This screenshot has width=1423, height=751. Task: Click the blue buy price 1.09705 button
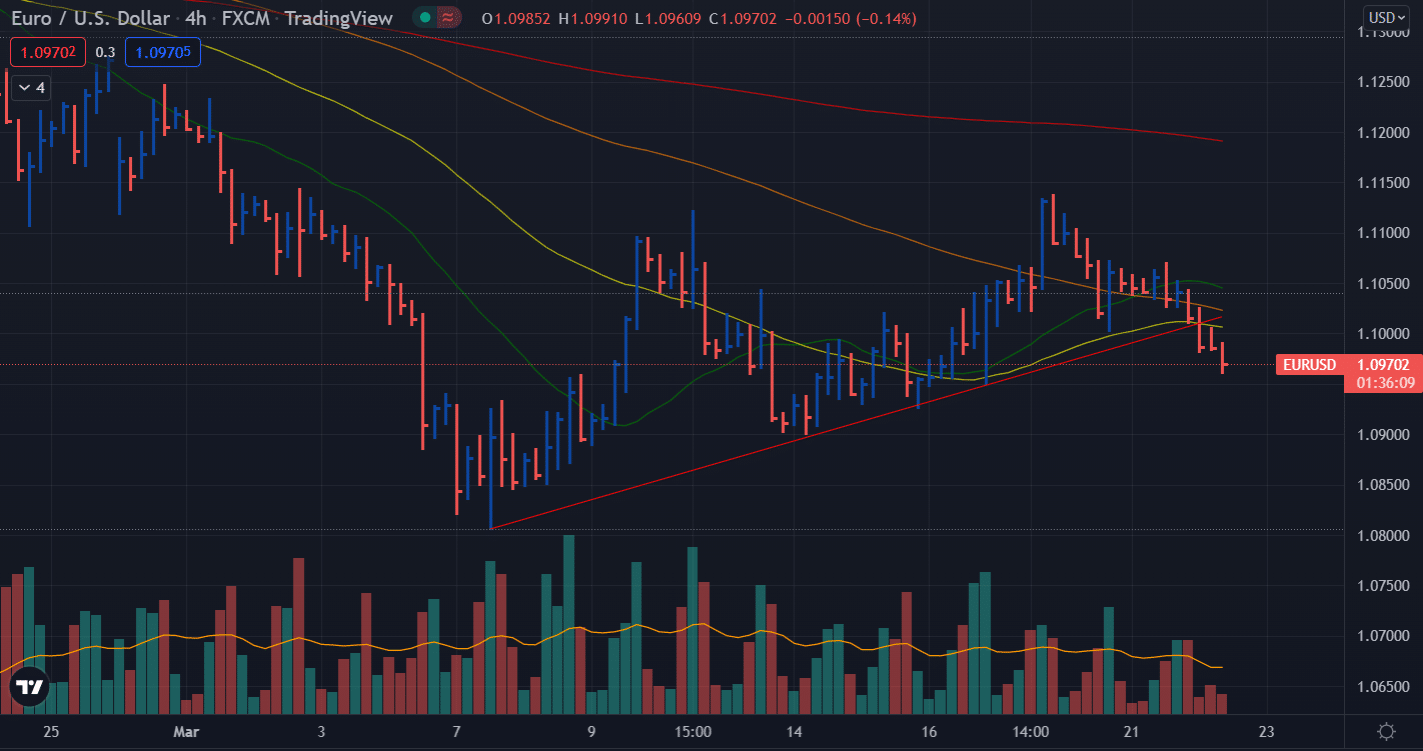click(x=163, y=52)
